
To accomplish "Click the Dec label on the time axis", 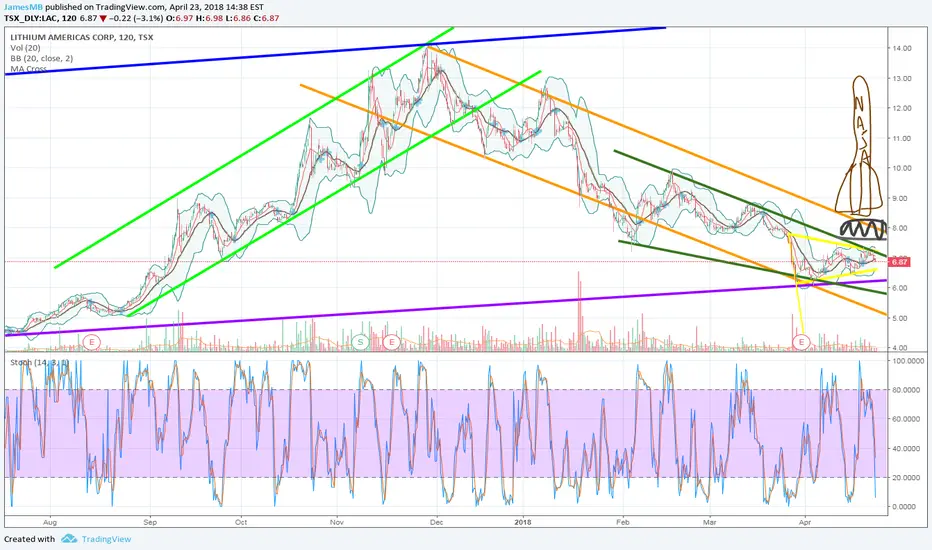I will point(436,523).
